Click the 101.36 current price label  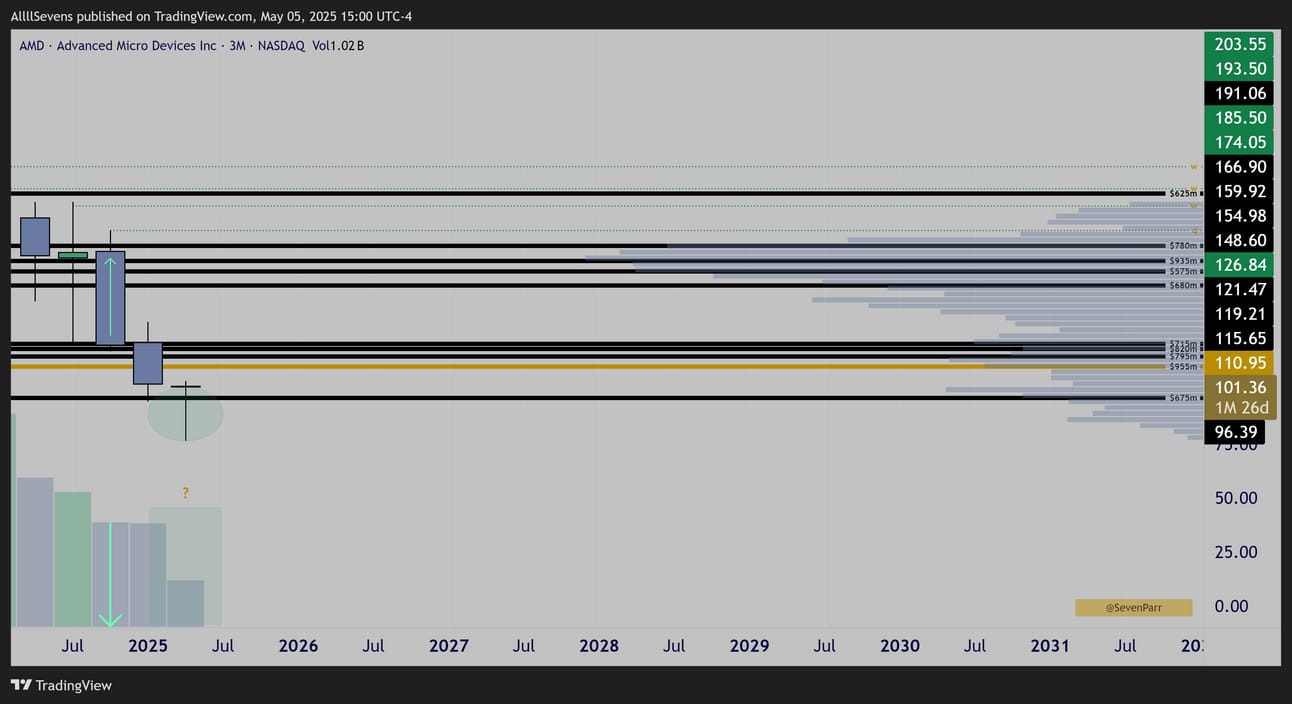click(x=1240, y=388)
